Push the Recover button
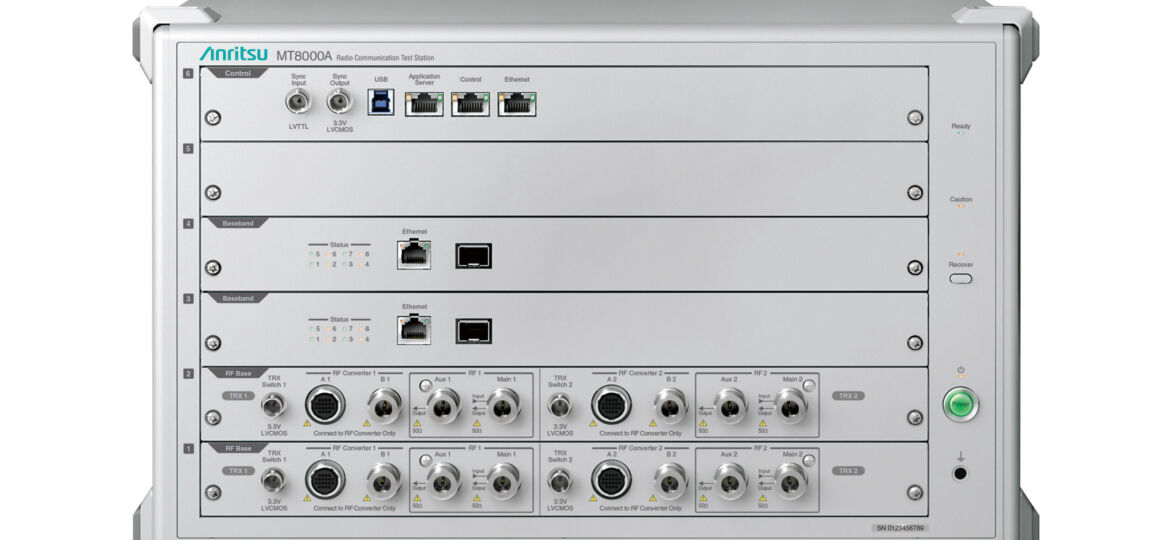1170x540 pixels. pos(961,279)
